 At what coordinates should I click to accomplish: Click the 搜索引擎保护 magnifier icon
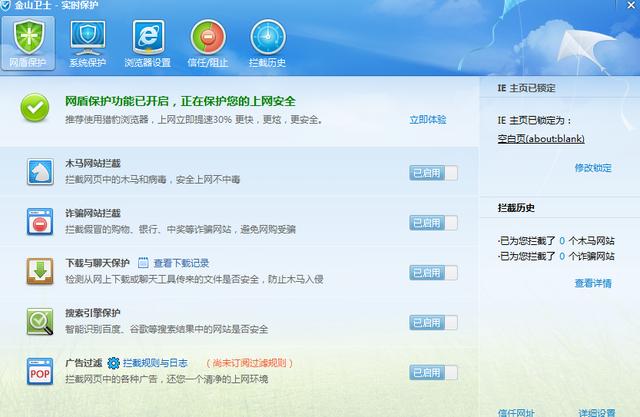[x=40, y=322]
